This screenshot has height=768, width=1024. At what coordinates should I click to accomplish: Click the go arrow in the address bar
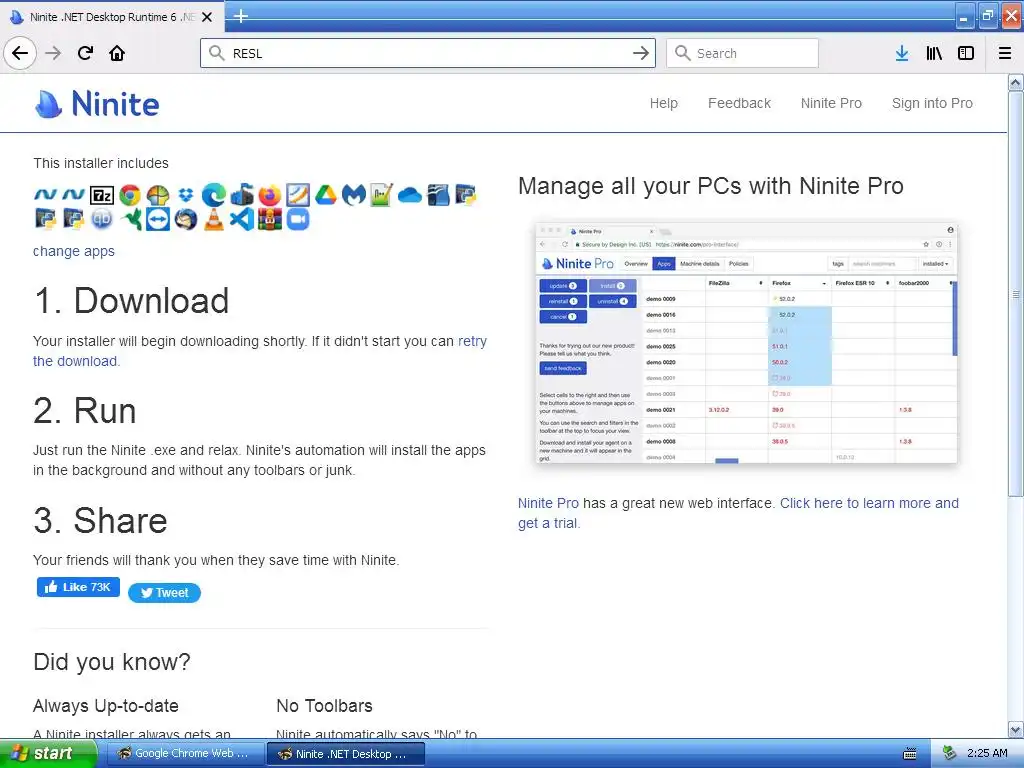point(641,53)
